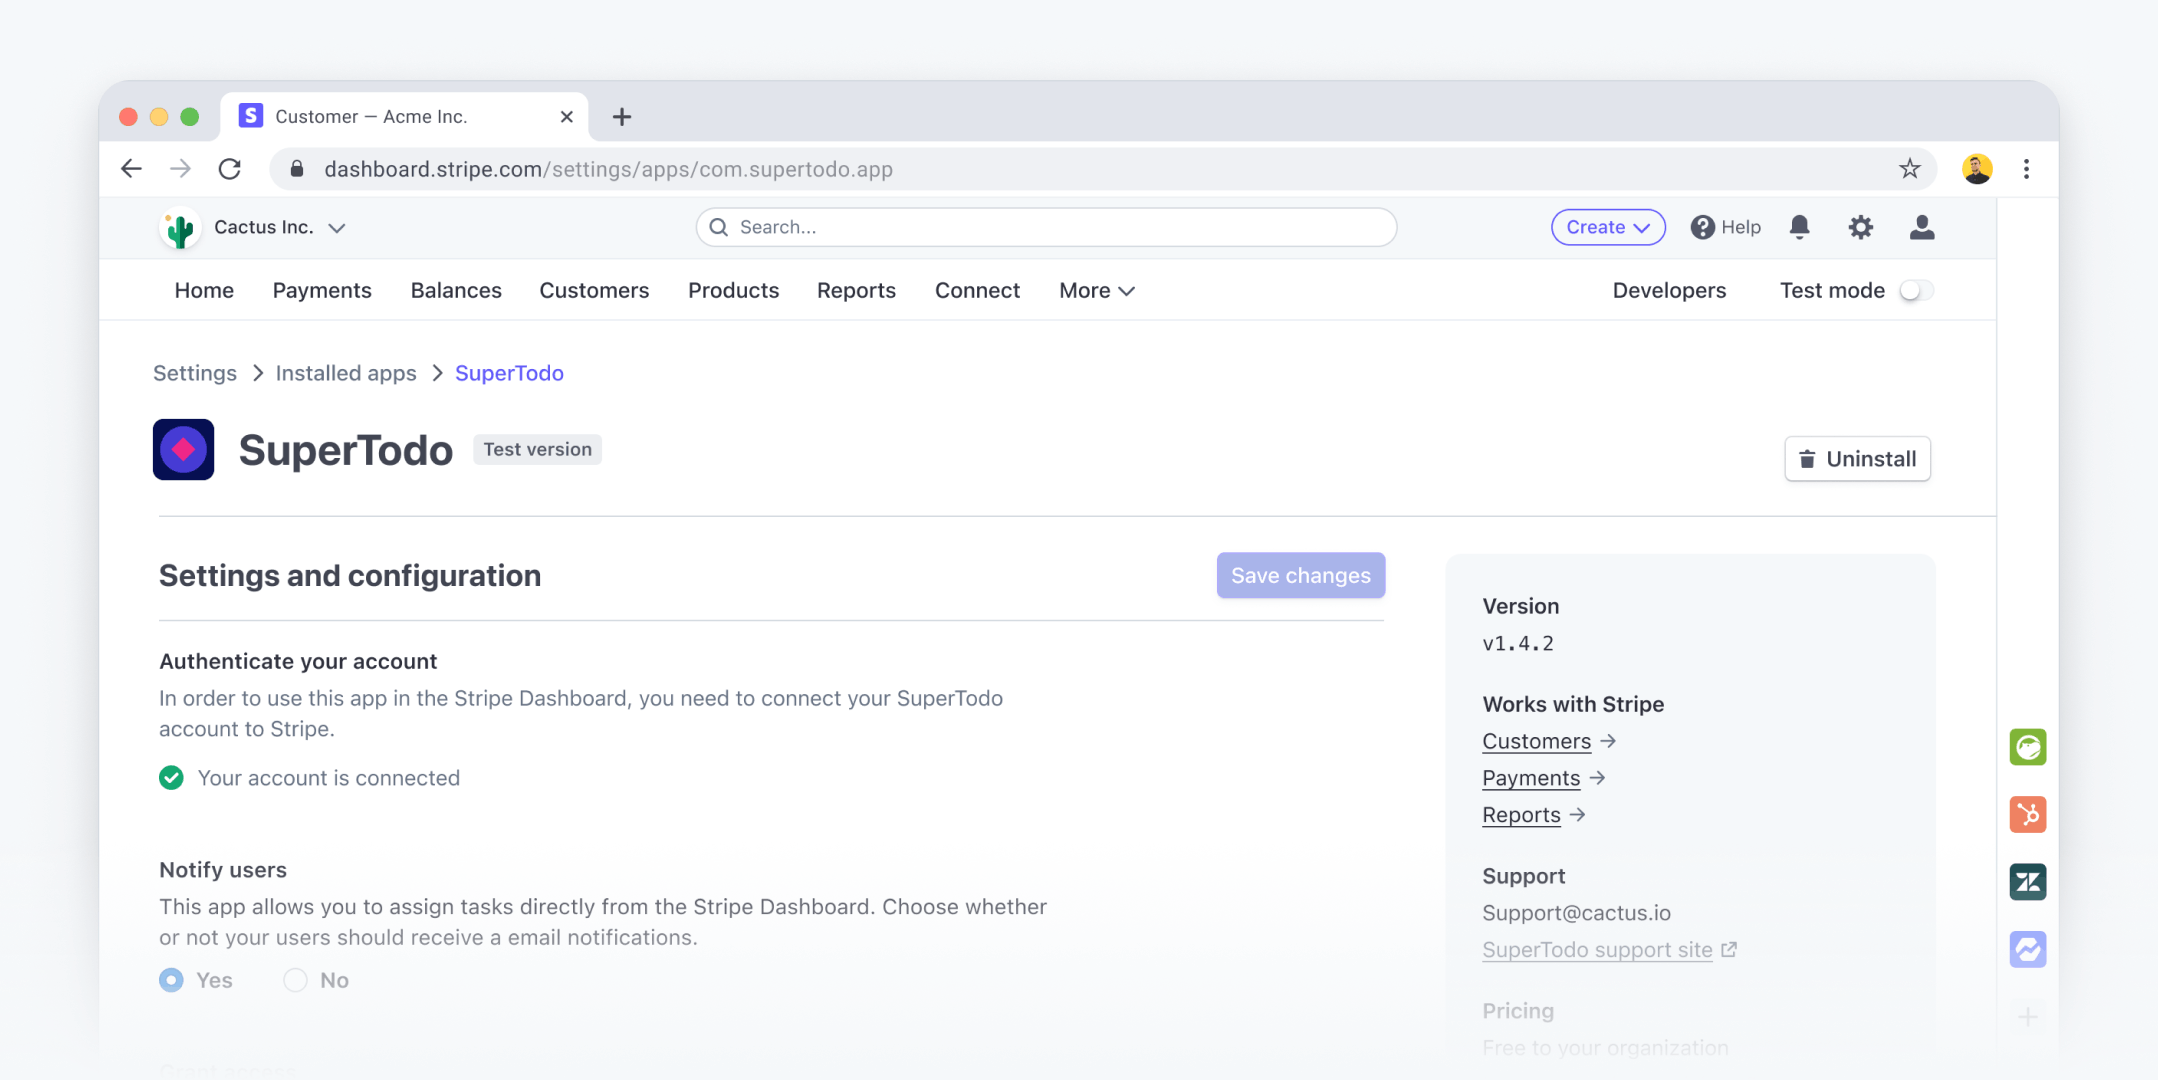Open the Customers navigation menu item
Image resolution: width=2158 pixels, height=1080 pixels.
pos(595,289)
